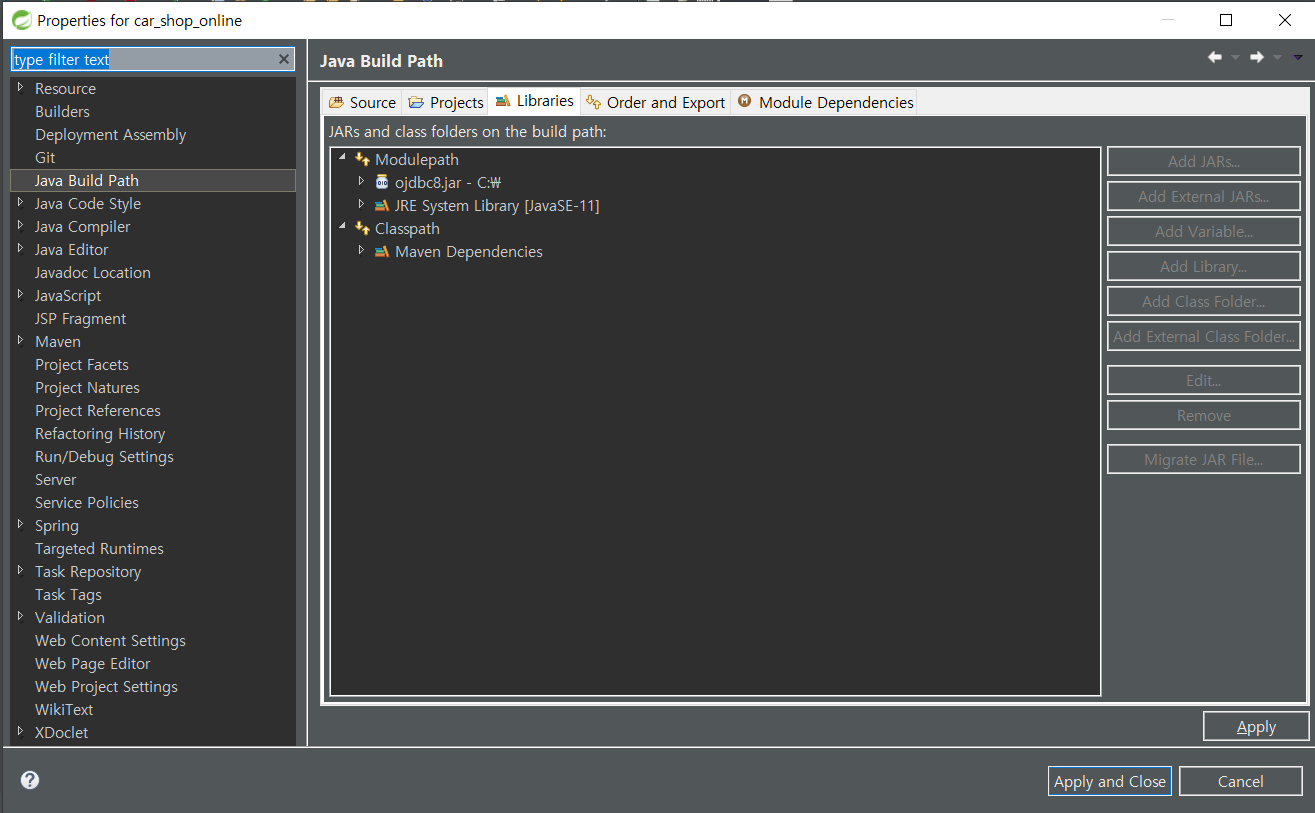The image size is (1315, 813).
Task: Expand the Java Compiler category
Action: point(20,225)
